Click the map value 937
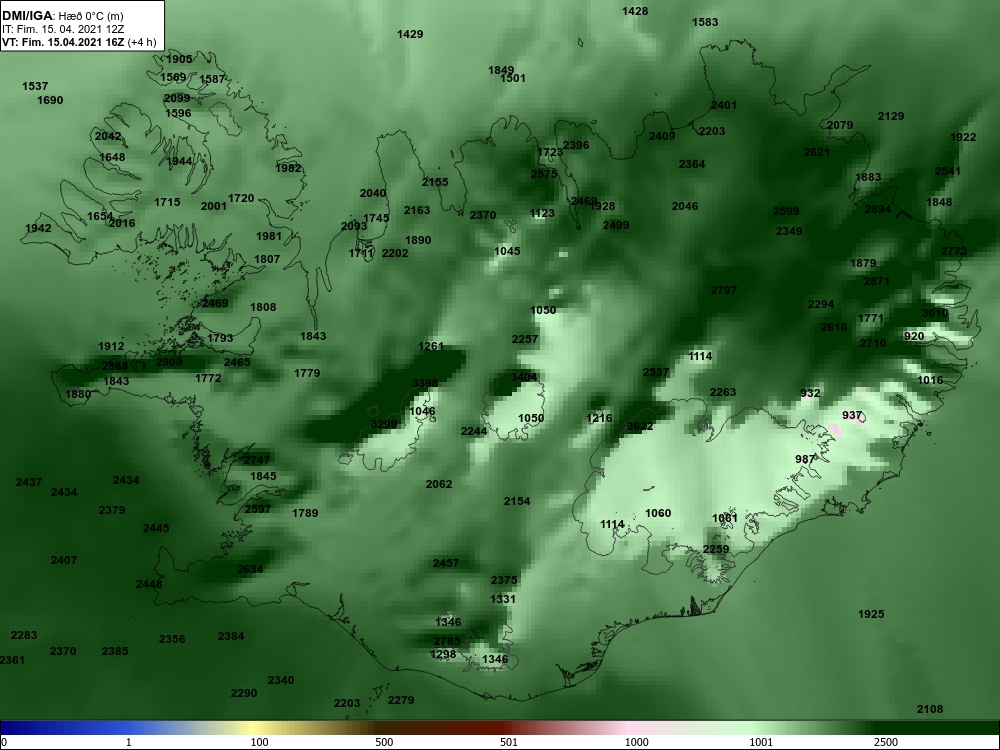1000x750 pixels. coord(852,415)
